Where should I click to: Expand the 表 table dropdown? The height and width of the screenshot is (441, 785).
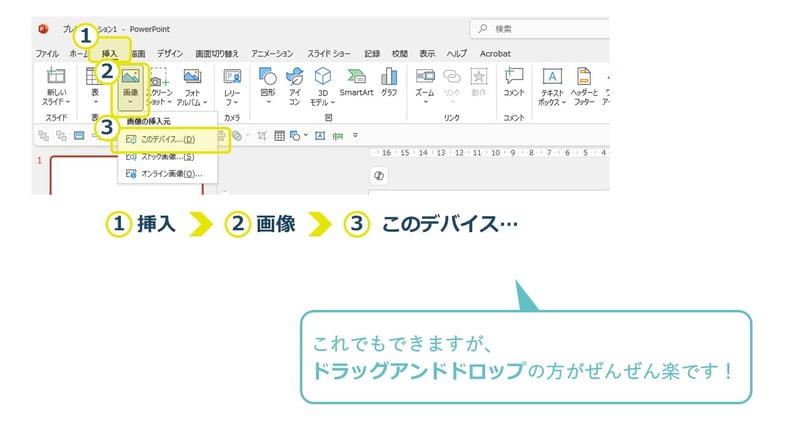pos(95,102)
